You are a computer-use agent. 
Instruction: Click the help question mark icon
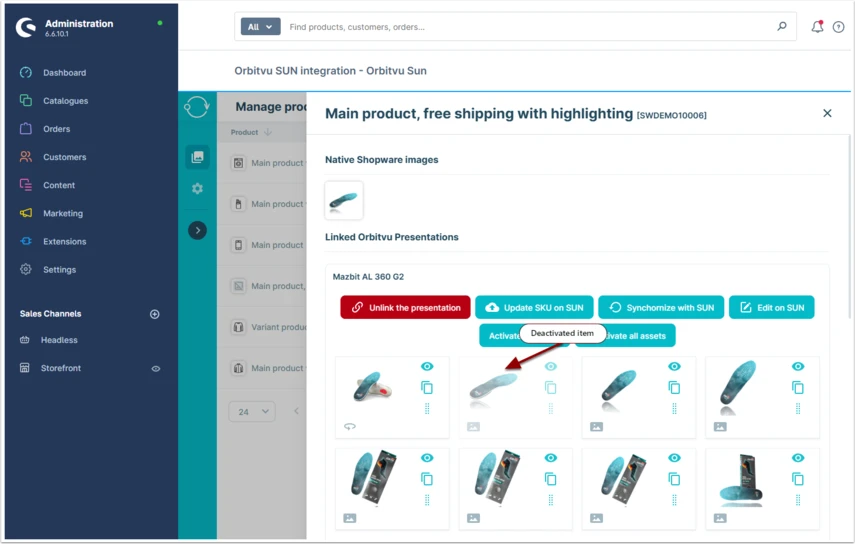(839, 27)
